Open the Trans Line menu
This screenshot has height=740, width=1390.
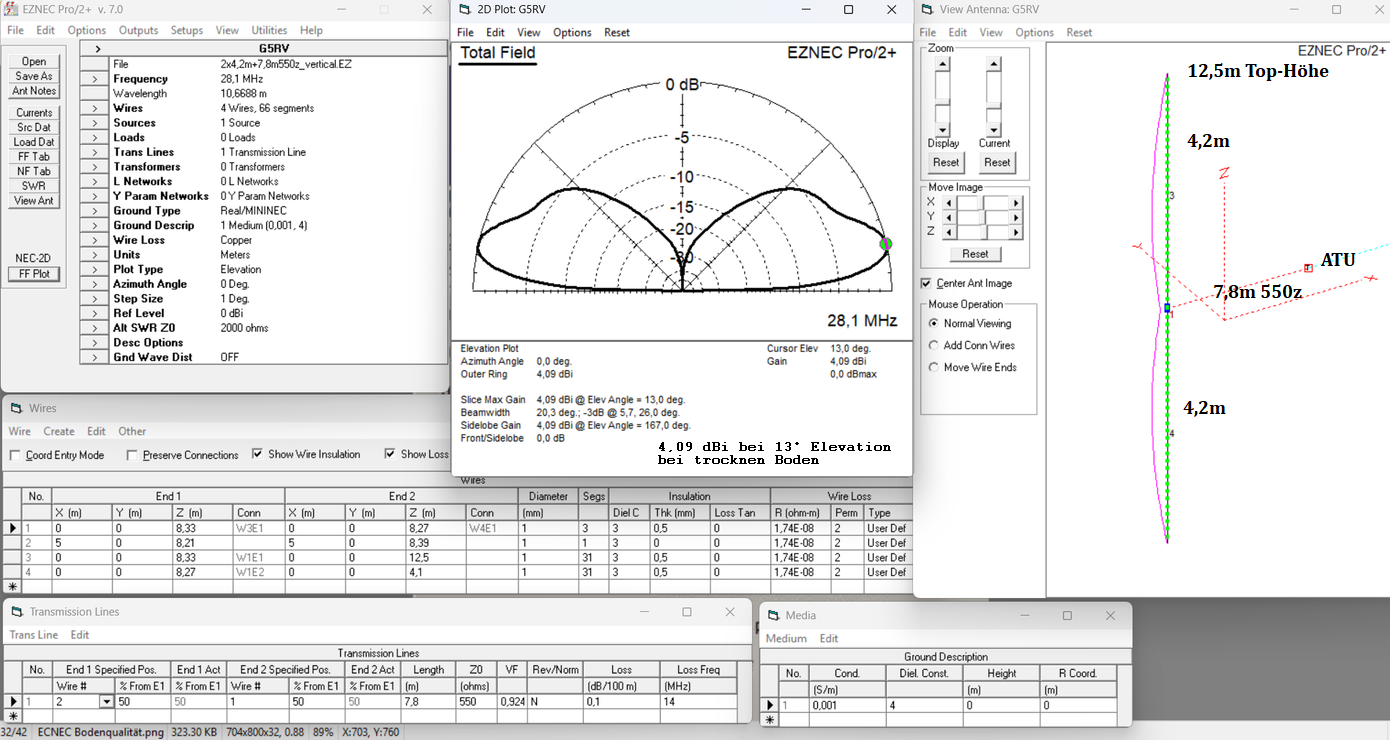tap(34, 635)
